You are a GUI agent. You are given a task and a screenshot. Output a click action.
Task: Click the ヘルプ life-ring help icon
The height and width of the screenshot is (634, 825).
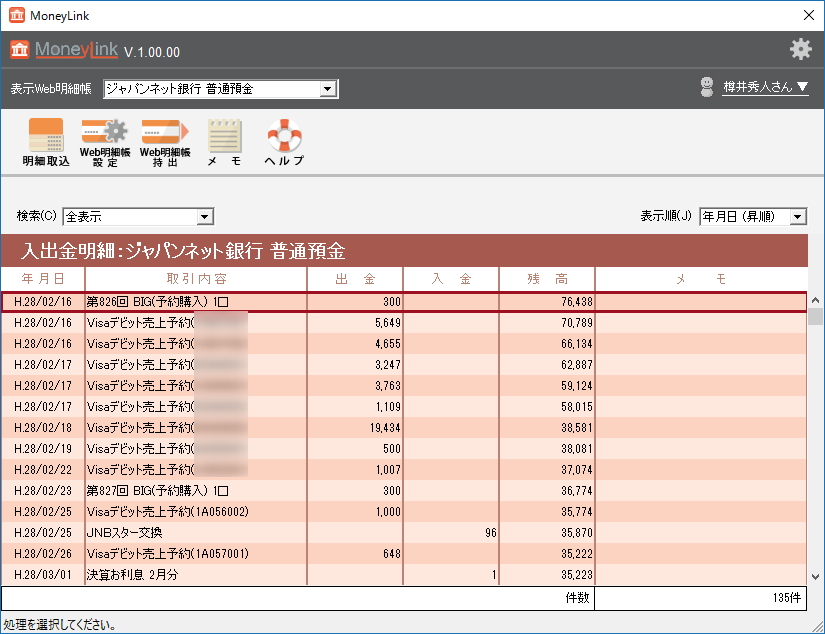282,140
